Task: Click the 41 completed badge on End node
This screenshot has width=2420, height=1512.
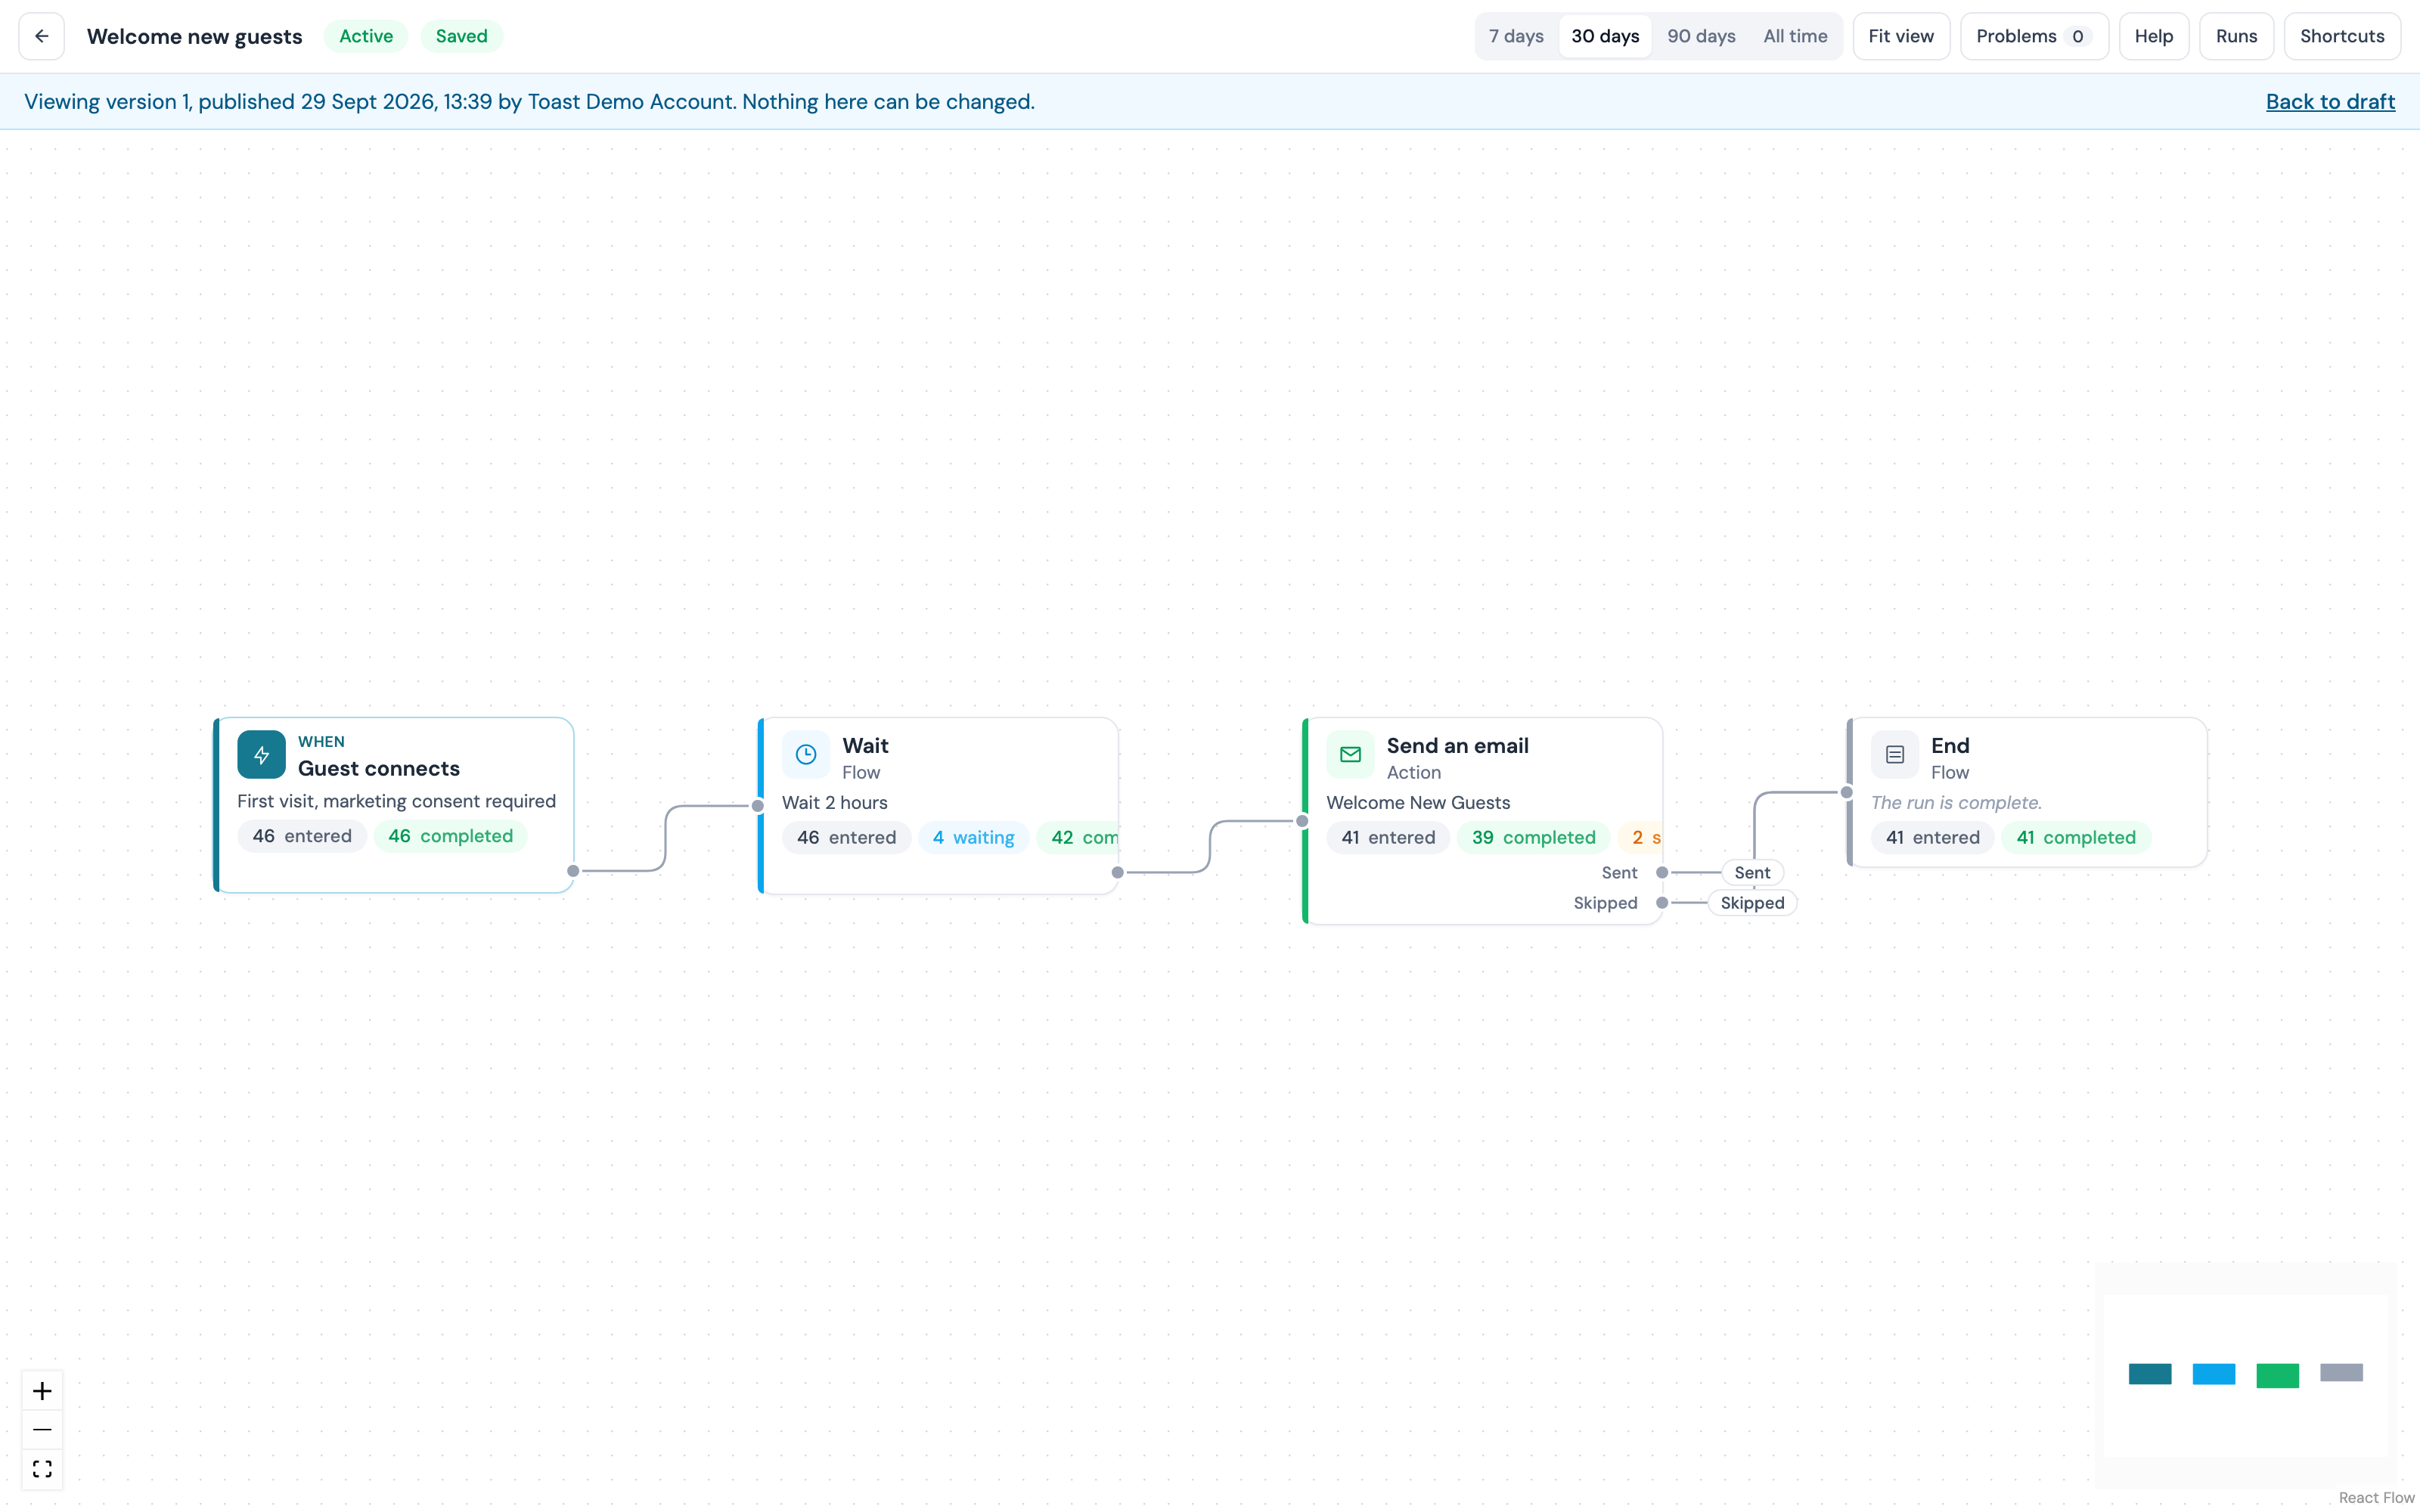Action: point(2076,838)
